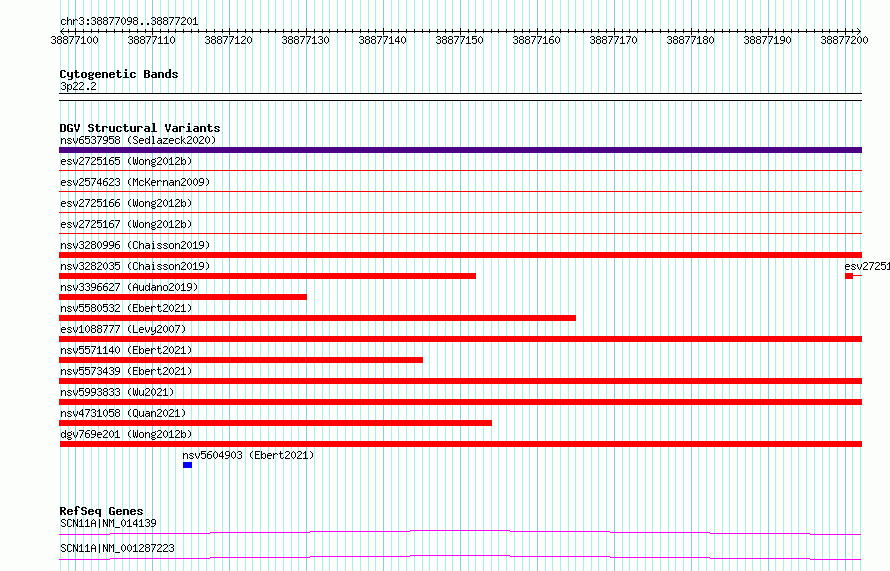Click the esv1088777 (Levy2007) label
This screenshot has height=571, width=890.
point(123,329)
